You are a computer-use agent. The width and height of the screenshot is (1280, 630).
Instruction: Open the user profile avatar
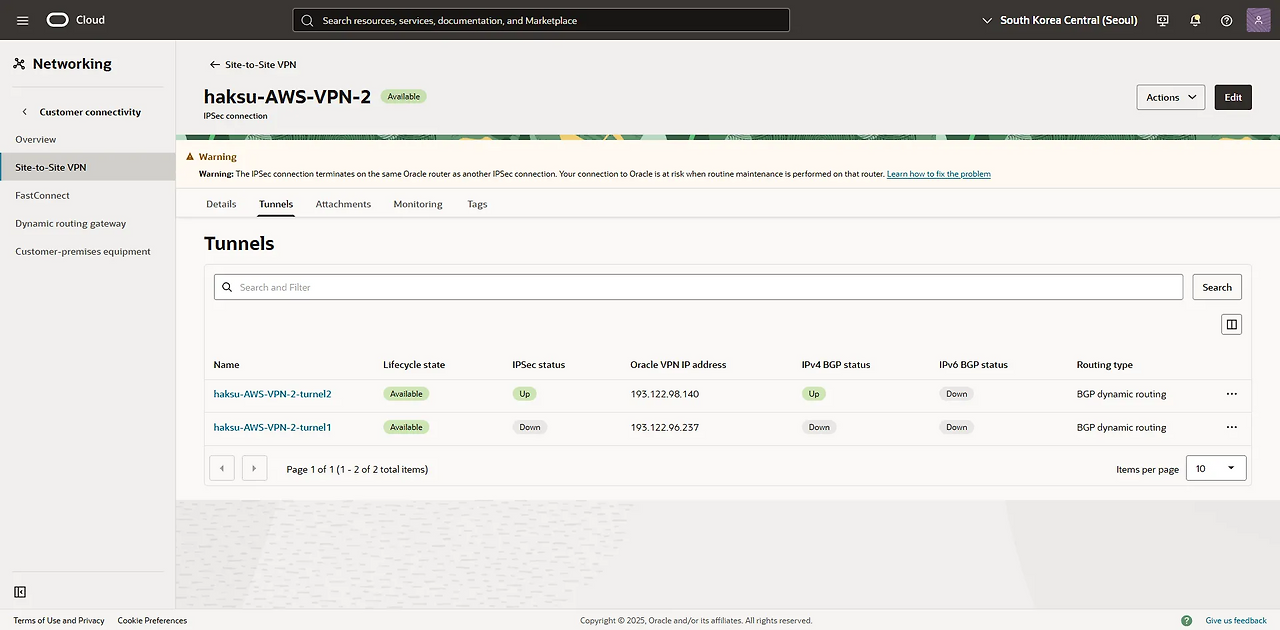(1258, 20)
